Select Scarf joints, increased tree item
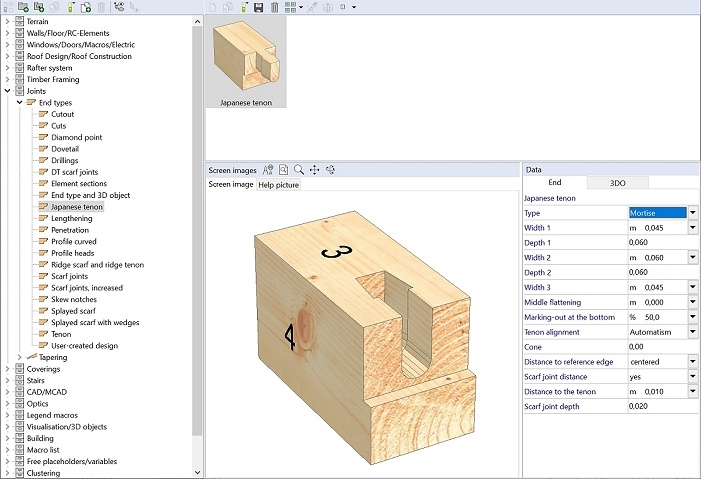 [87, 288]
